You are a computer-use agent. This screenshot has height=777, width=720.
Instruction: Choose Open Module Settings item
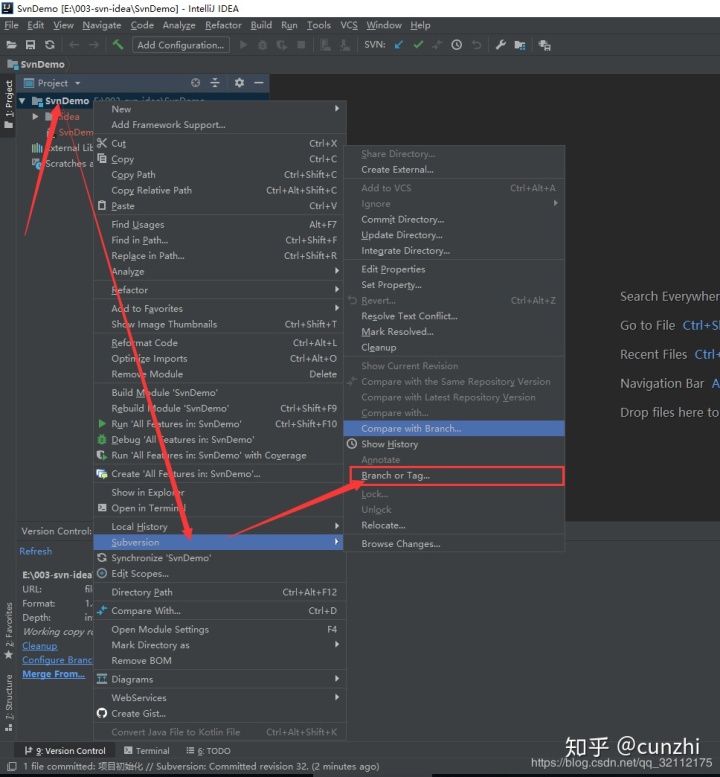click(220, 629)
